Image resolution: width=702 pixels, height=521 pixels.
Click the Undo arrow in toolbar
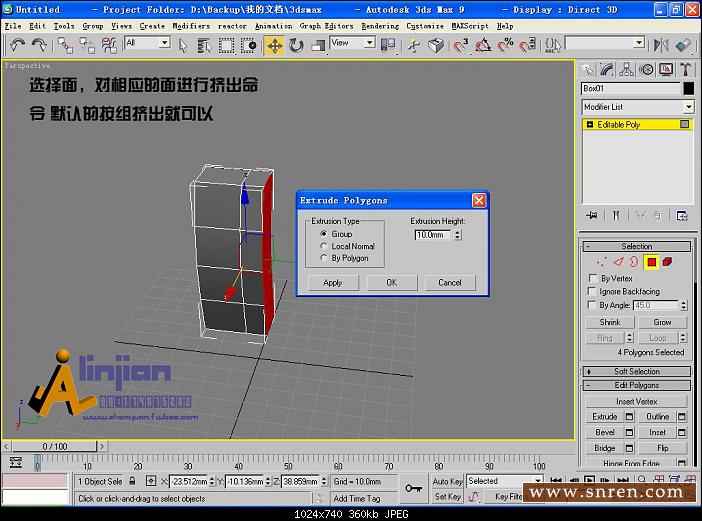tap(18, 45)
